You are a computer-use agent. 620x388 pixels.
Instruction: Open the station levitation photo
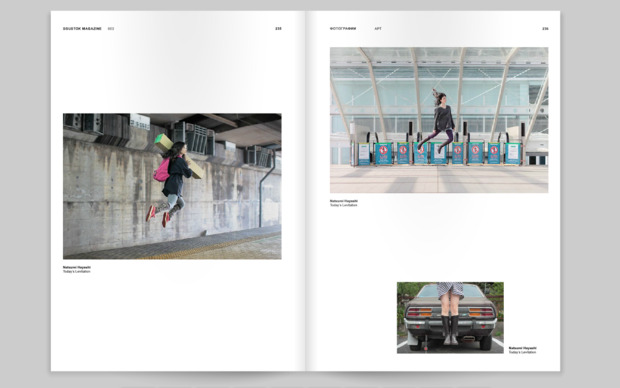pyautogui.click(x=439, y=120)
